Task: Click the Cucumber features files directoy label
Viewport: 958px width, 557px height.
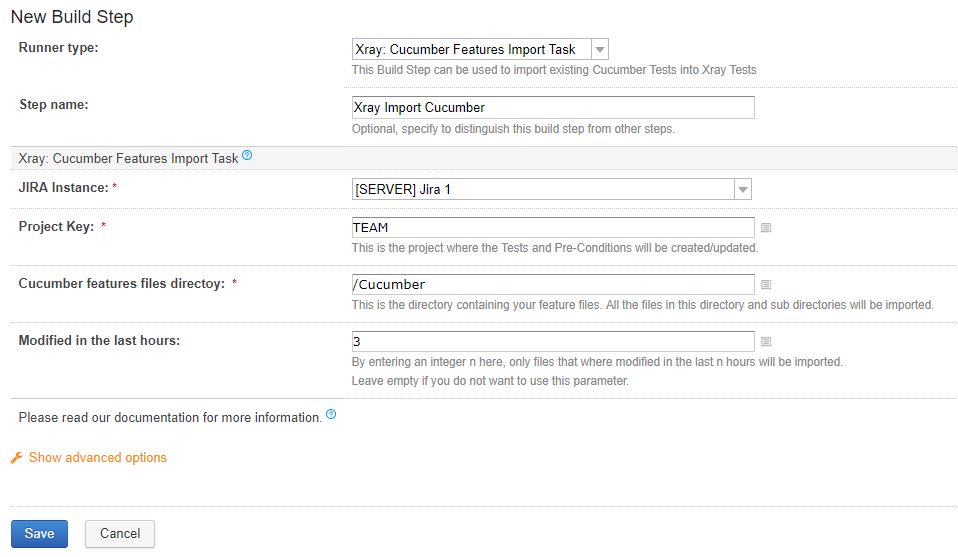Action: point(122,283)
